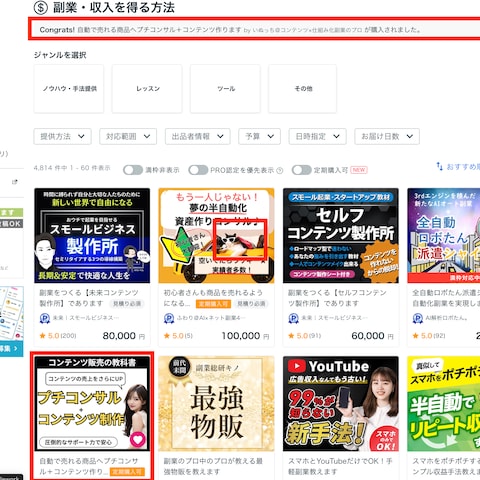Click 見積り必須 badge on 未来コンテンツ製作所 card
Viewport: 480px width, 480px height.
click(127, 304)
